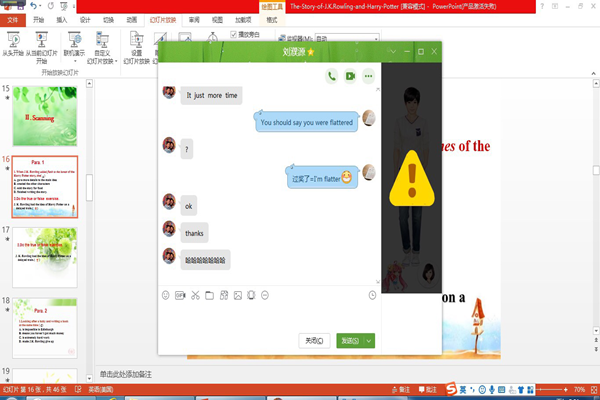Screen dimensions: 600x400
Task: Click the 'It just more time' message
Action: click(212, 95)
